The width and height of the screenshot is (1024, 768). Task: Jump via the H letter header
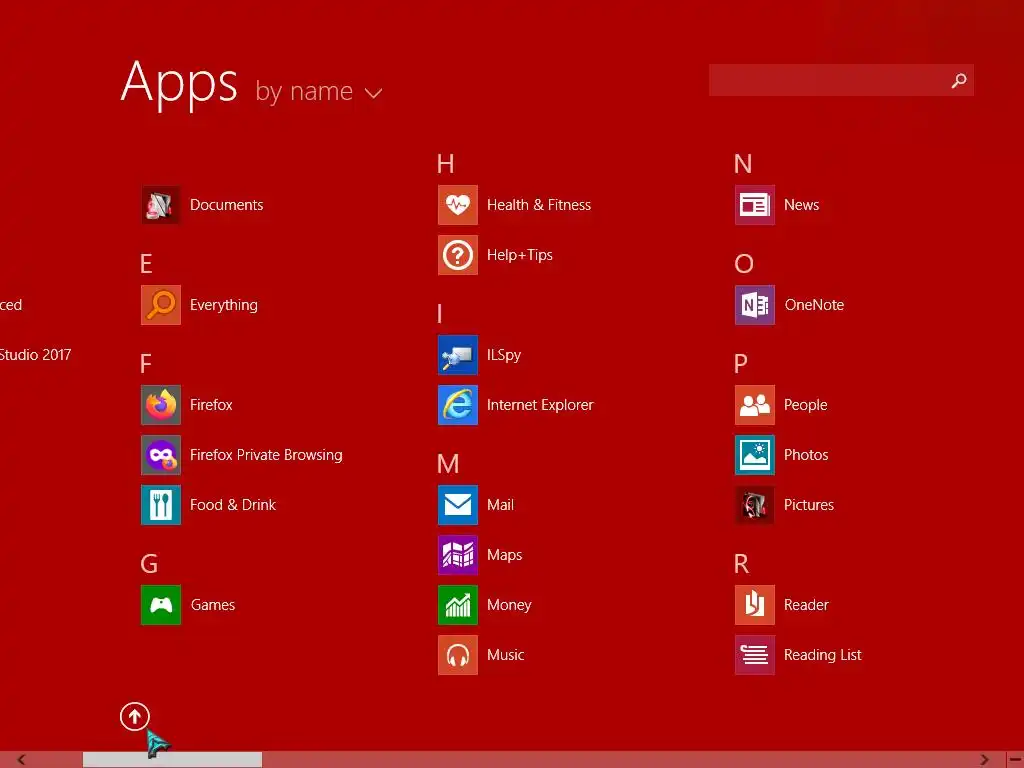tap(445, 164)
